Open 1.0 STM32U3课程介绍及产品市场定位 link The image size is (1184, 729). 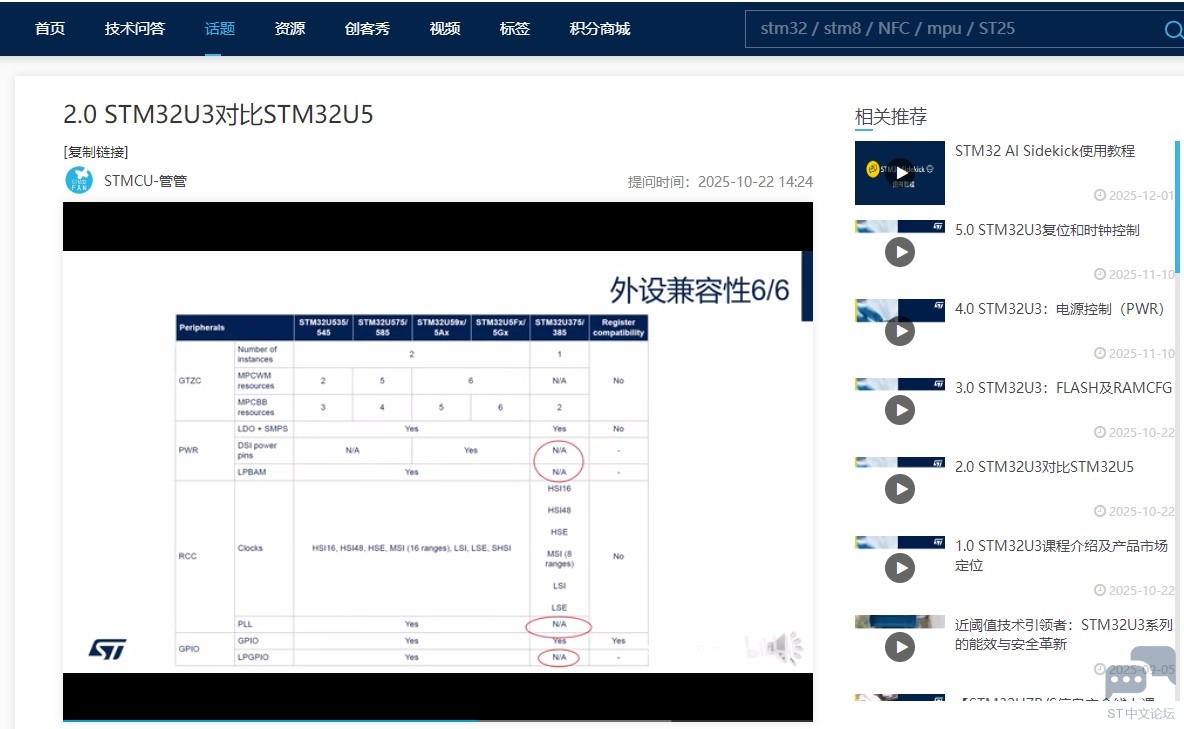point(1061,555)
